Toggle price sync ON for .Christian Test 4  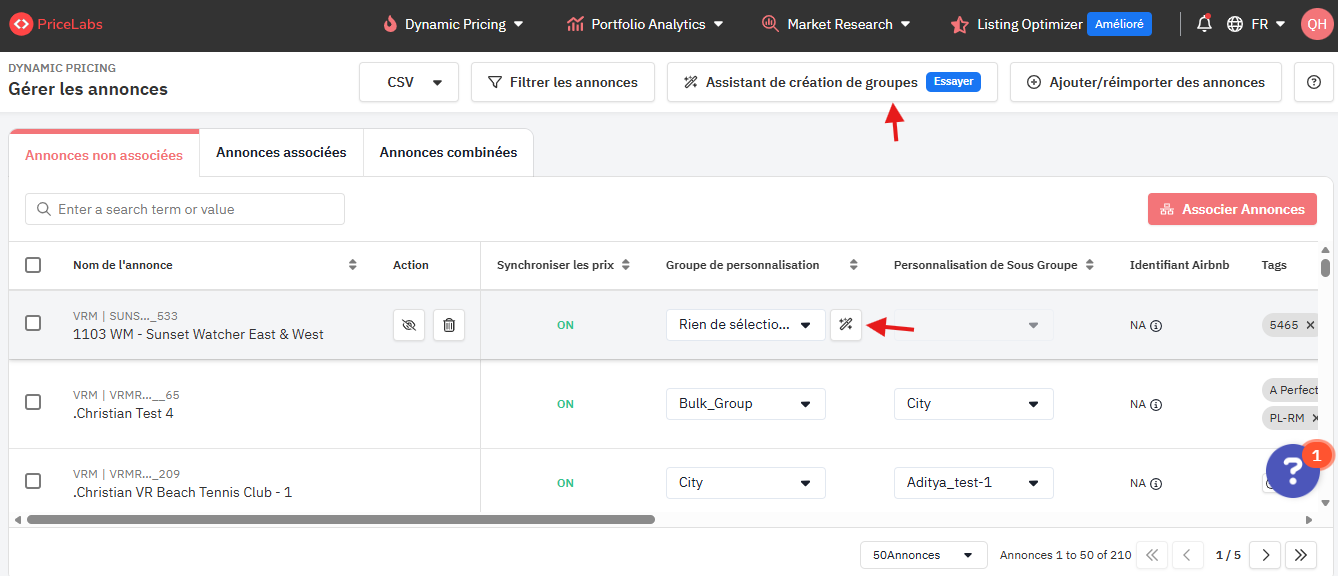click(x=565, y=404)
